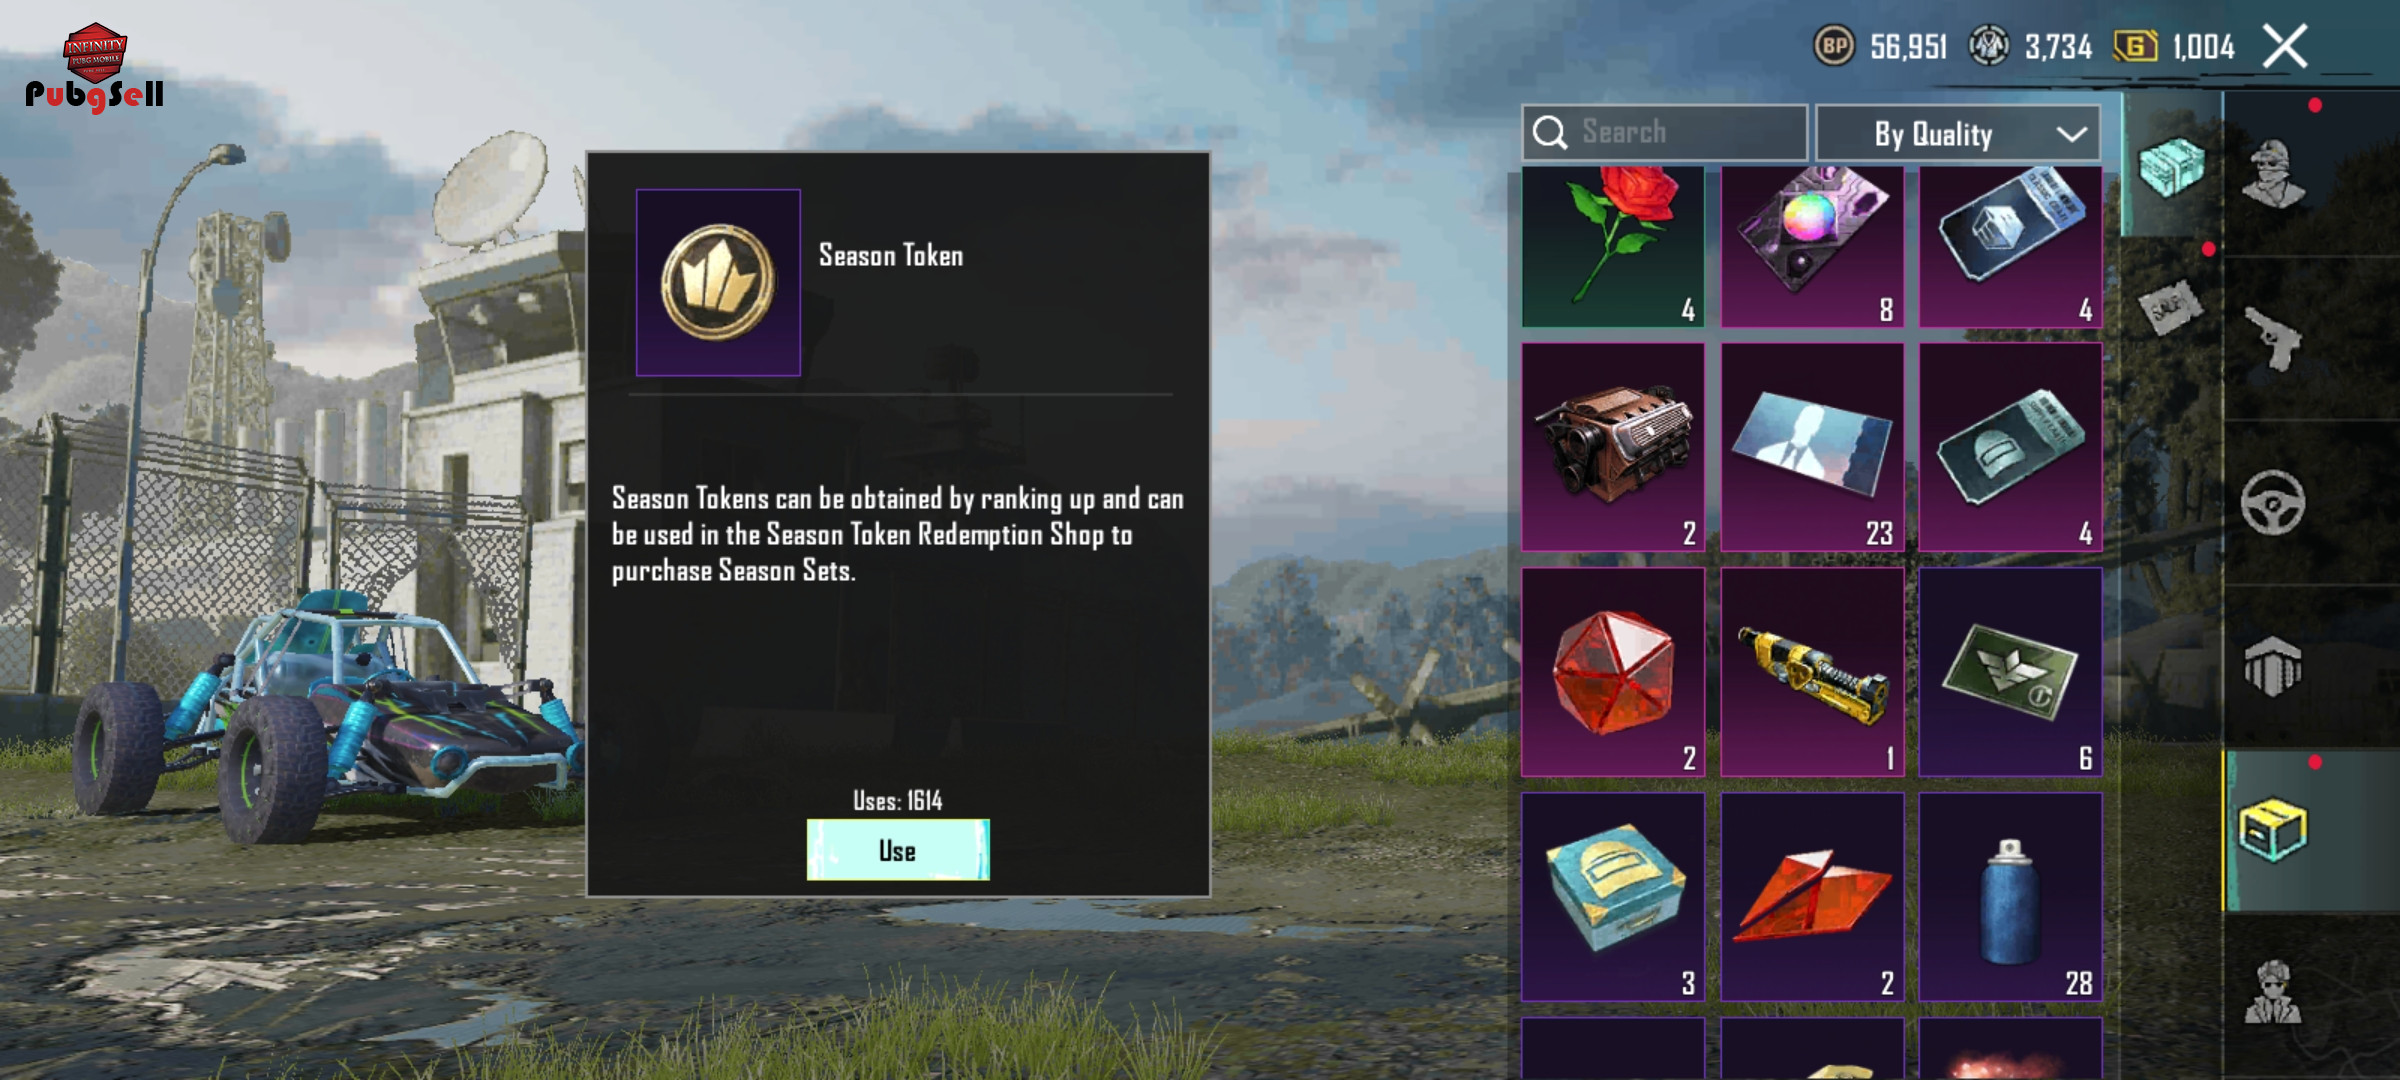The height and width of the screenshot is (1080, 2400).
Task: Click the gold G currency icon
Action: pos(2135,46)
